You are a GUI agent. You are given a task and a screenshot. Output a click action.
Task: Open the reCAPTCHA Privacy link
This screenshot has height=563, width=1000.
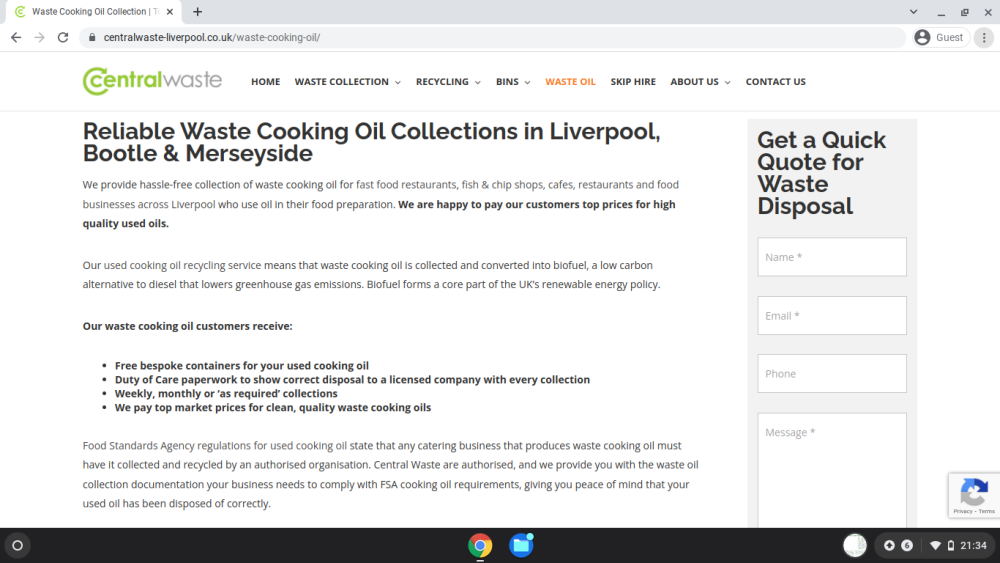click(x=962, y=511)
